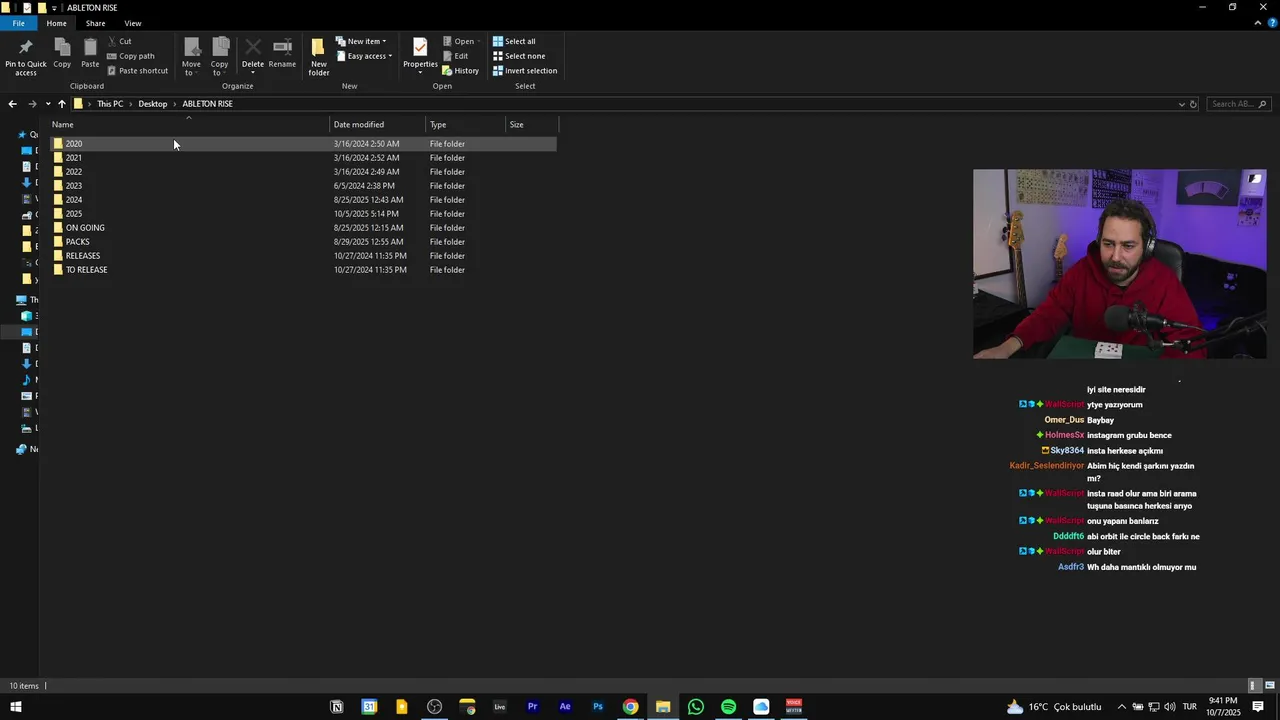Image resolution: width=1280 pixels, height=720 pixels.
Task: Open WhatsApp from the taskbar
Action: pos(696,707)
